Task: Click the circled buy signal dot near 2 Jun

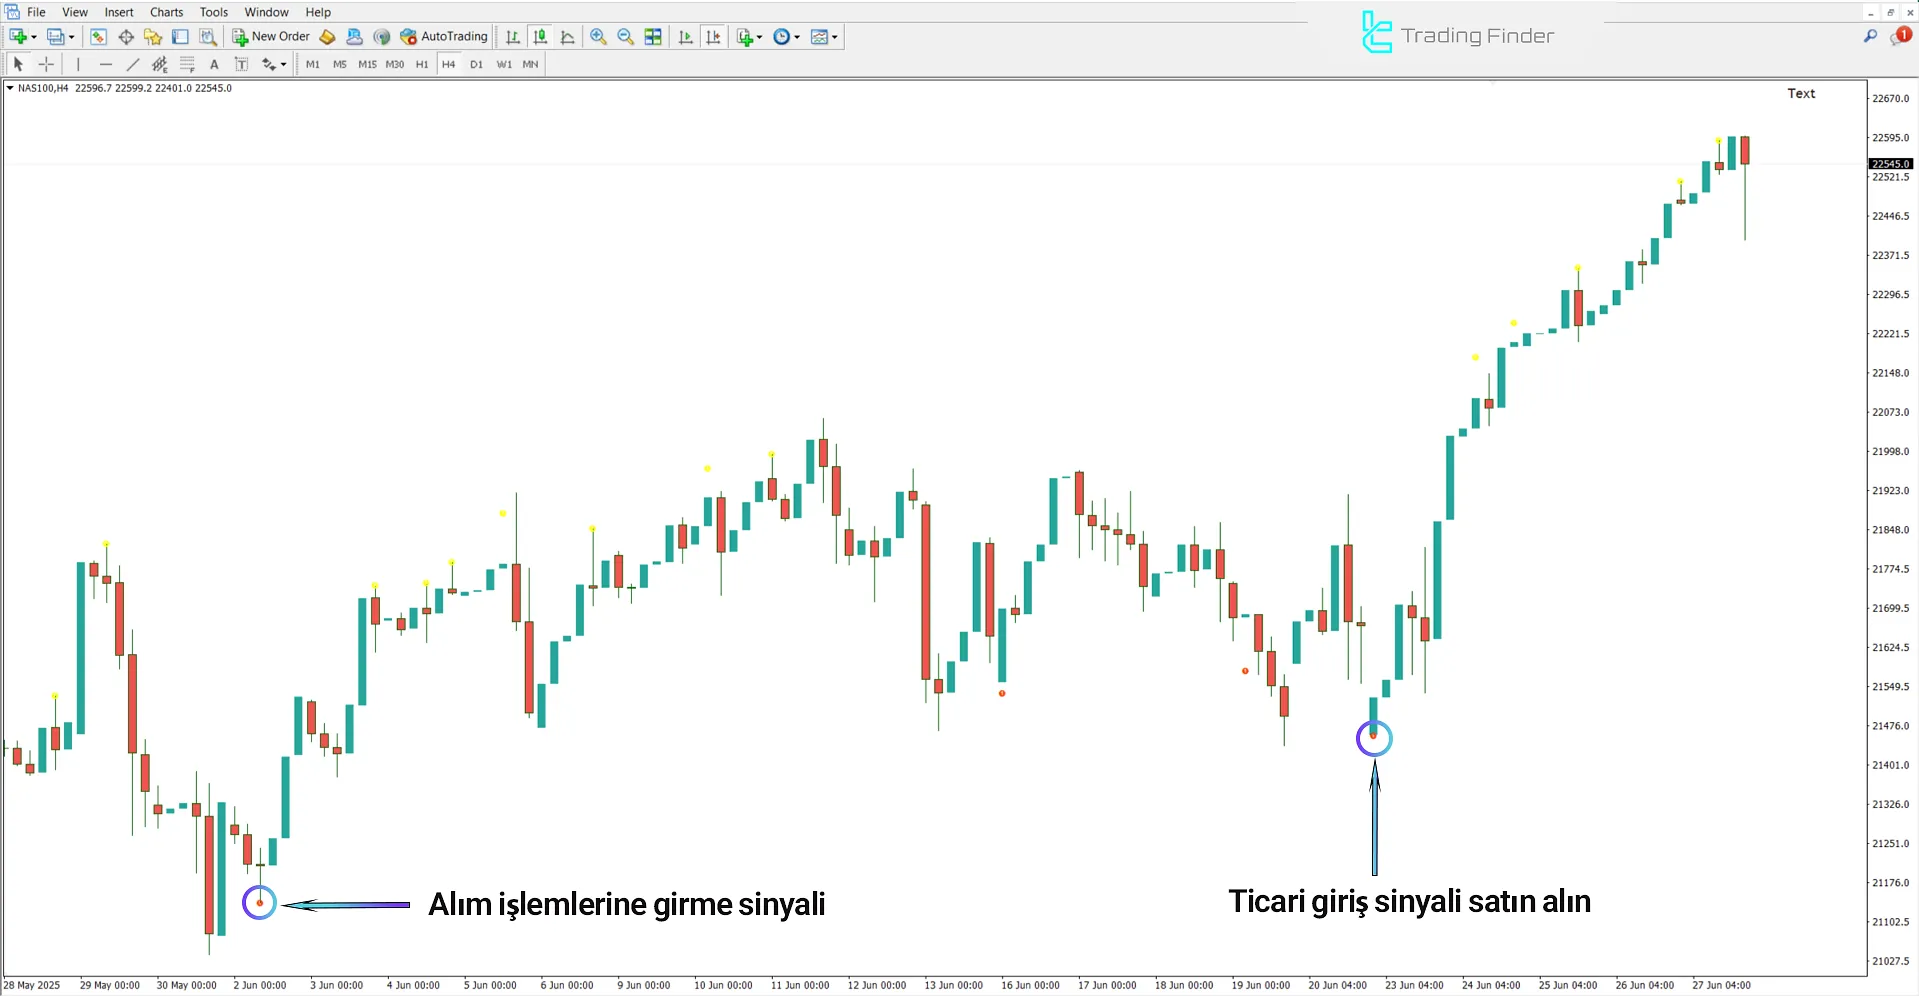Action: [x=260, y=903]
